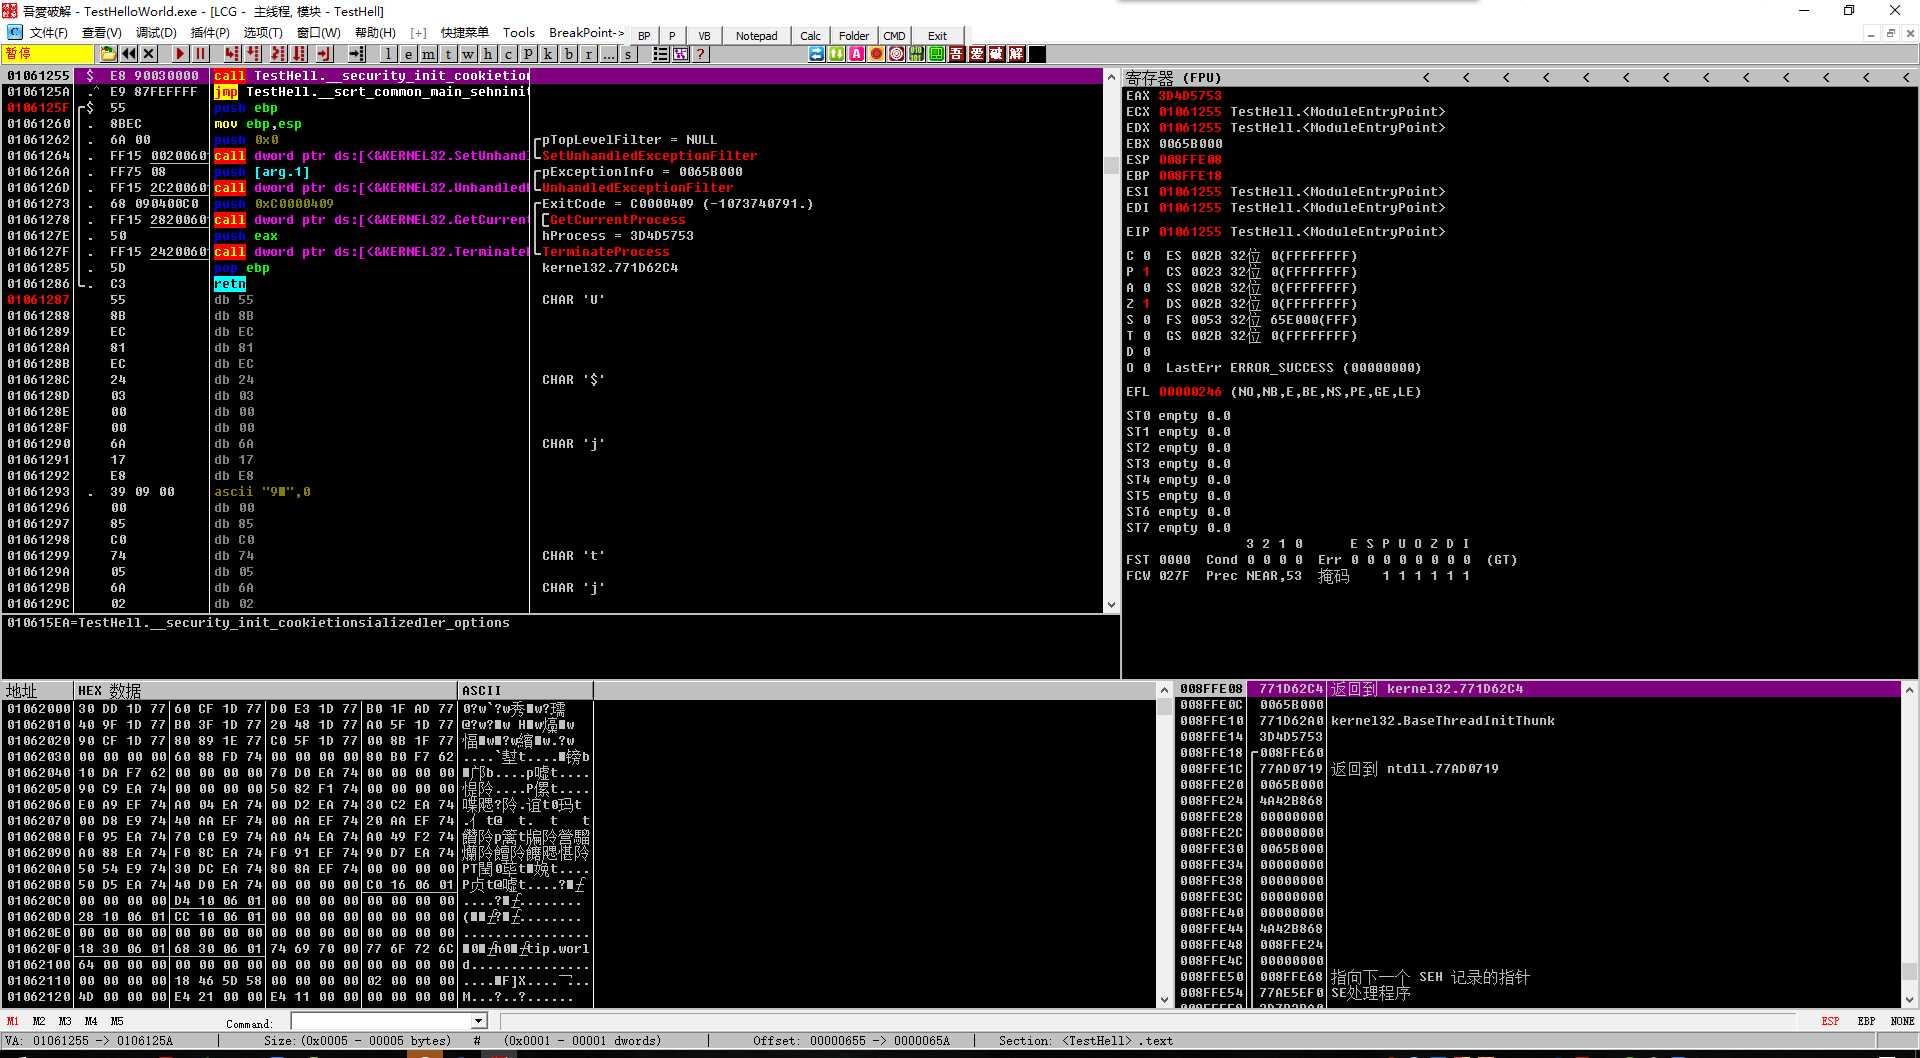Viewport: 1920px width, 1058px height.
Task: Click the Restart program rewind icon
Action: 129,54
